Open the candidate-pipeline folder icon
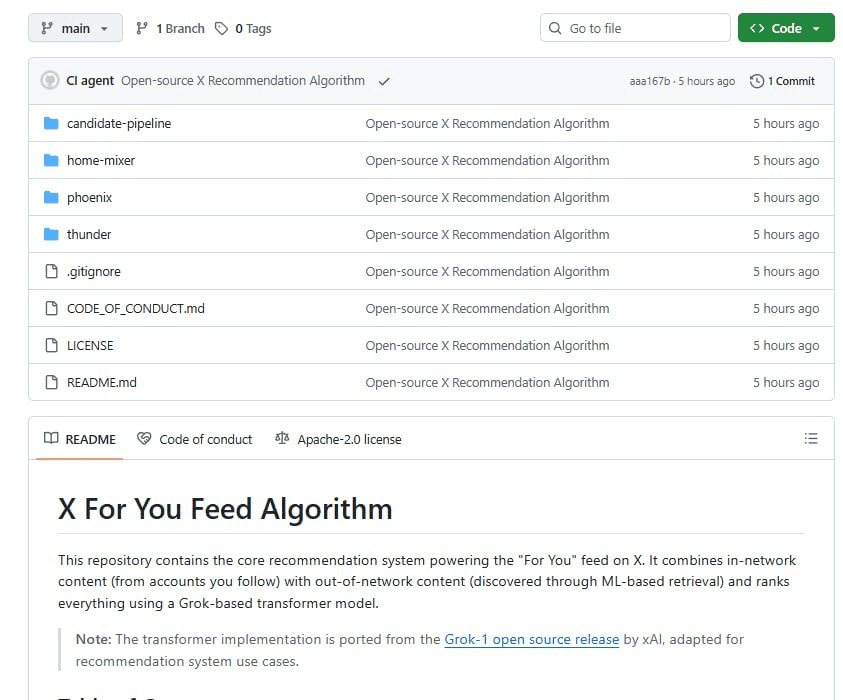843x700 pixels. coord(52,123)
